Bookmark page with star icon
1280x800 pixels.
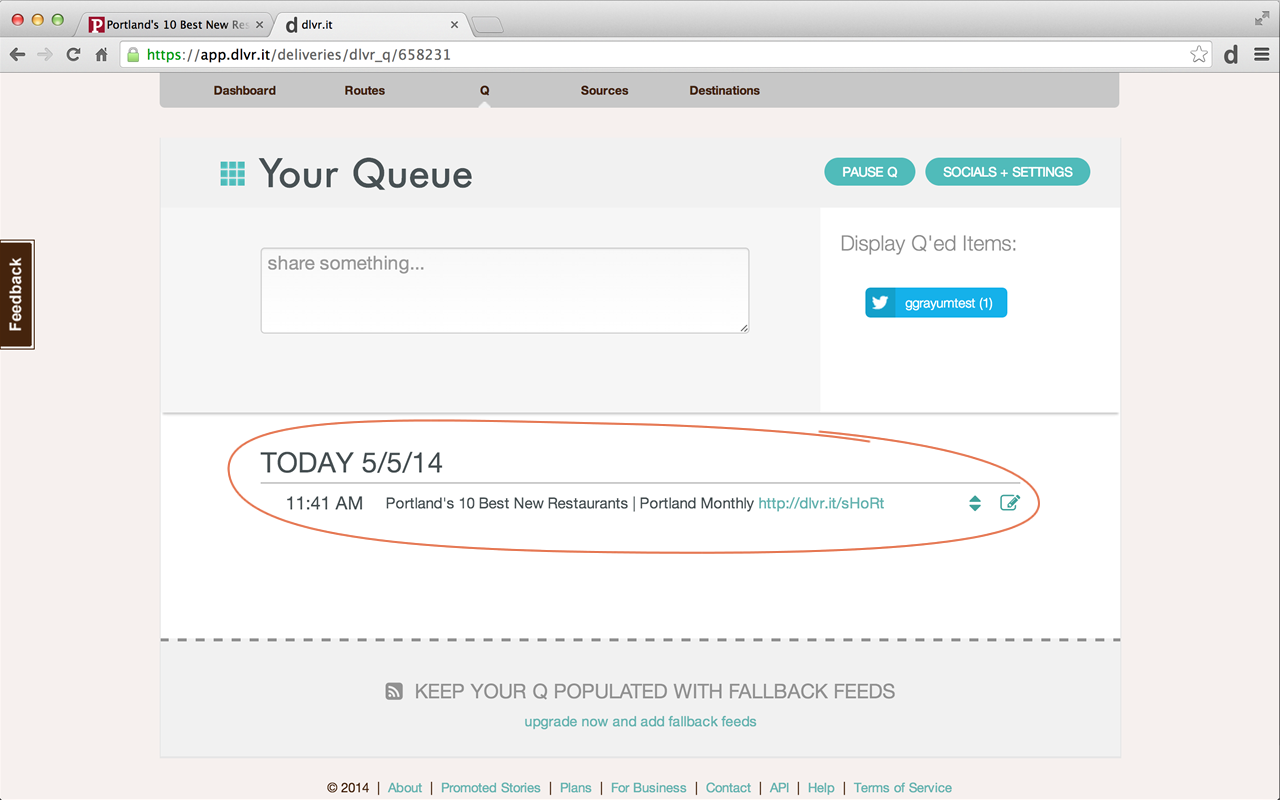pyautogui.click(x=1199, y=55)
